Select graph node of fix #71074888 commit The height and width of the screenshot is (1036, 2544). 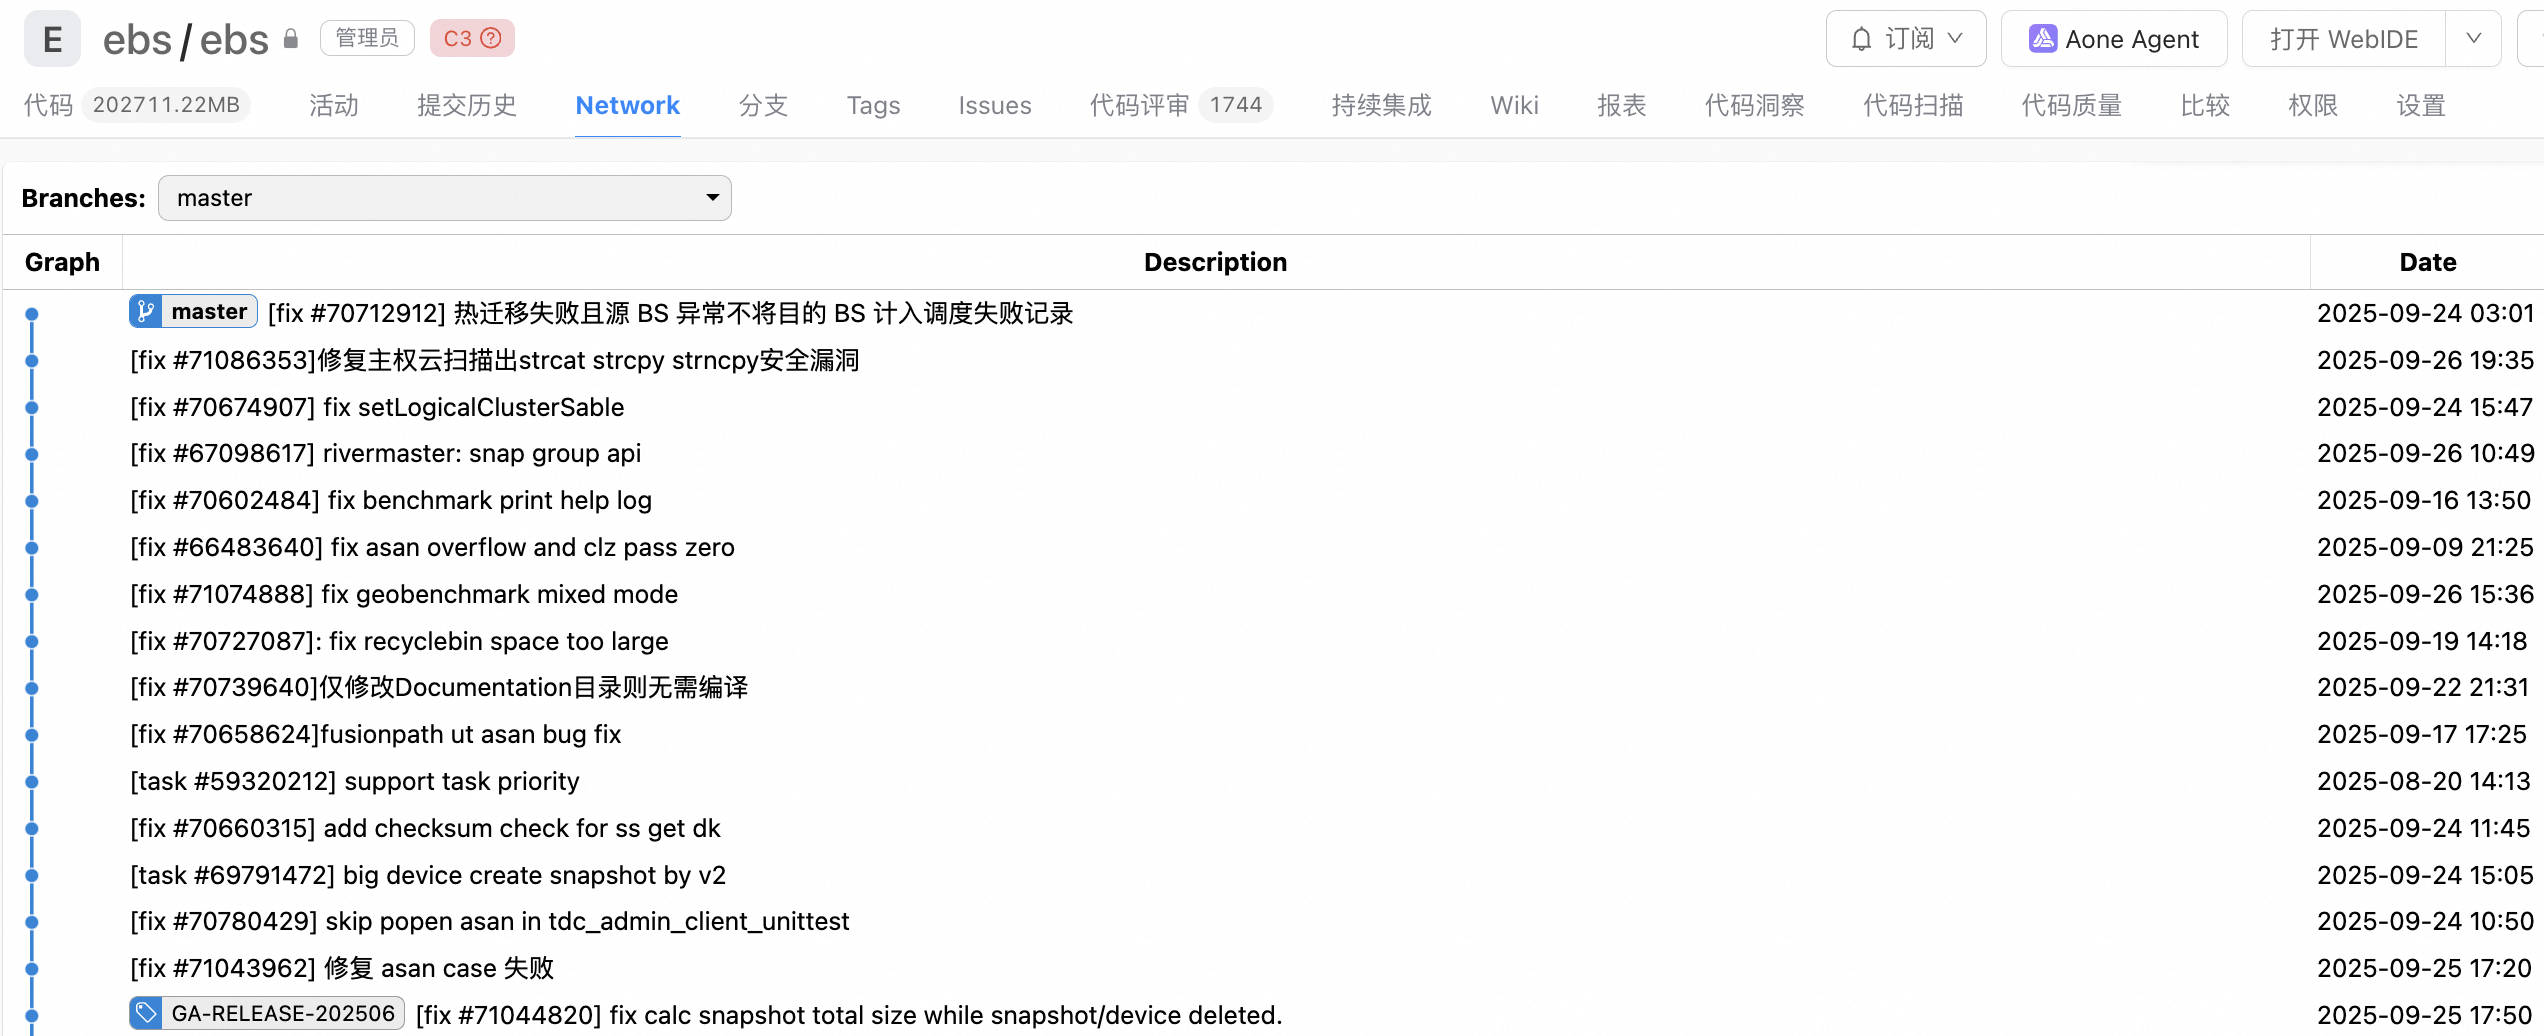pos(32,595)
